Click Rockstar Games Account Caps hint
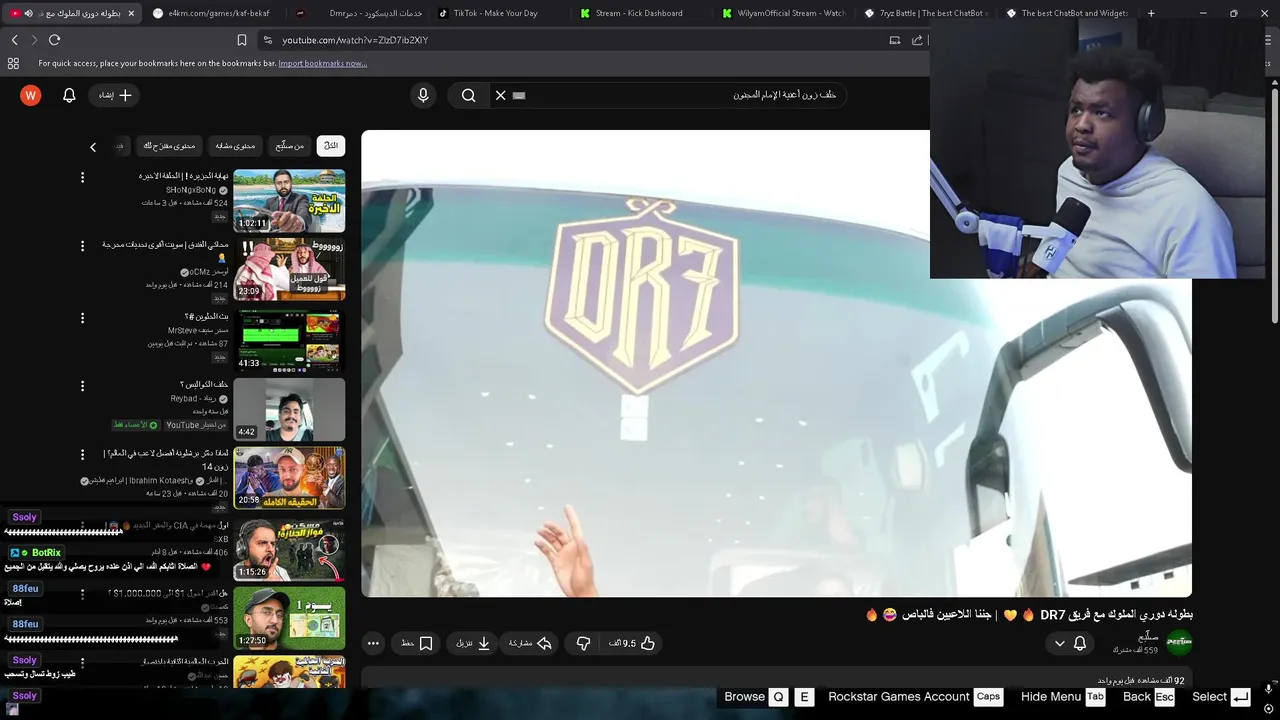Viewport: 1280px width, 720px height. click(915, 697)
